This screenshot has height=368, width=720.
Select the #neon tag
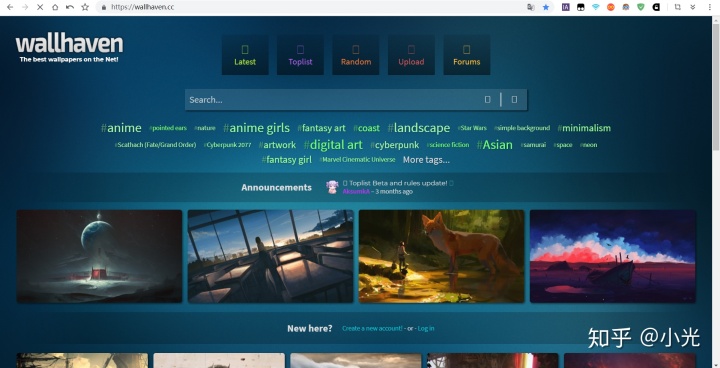(x=588, y=145)
